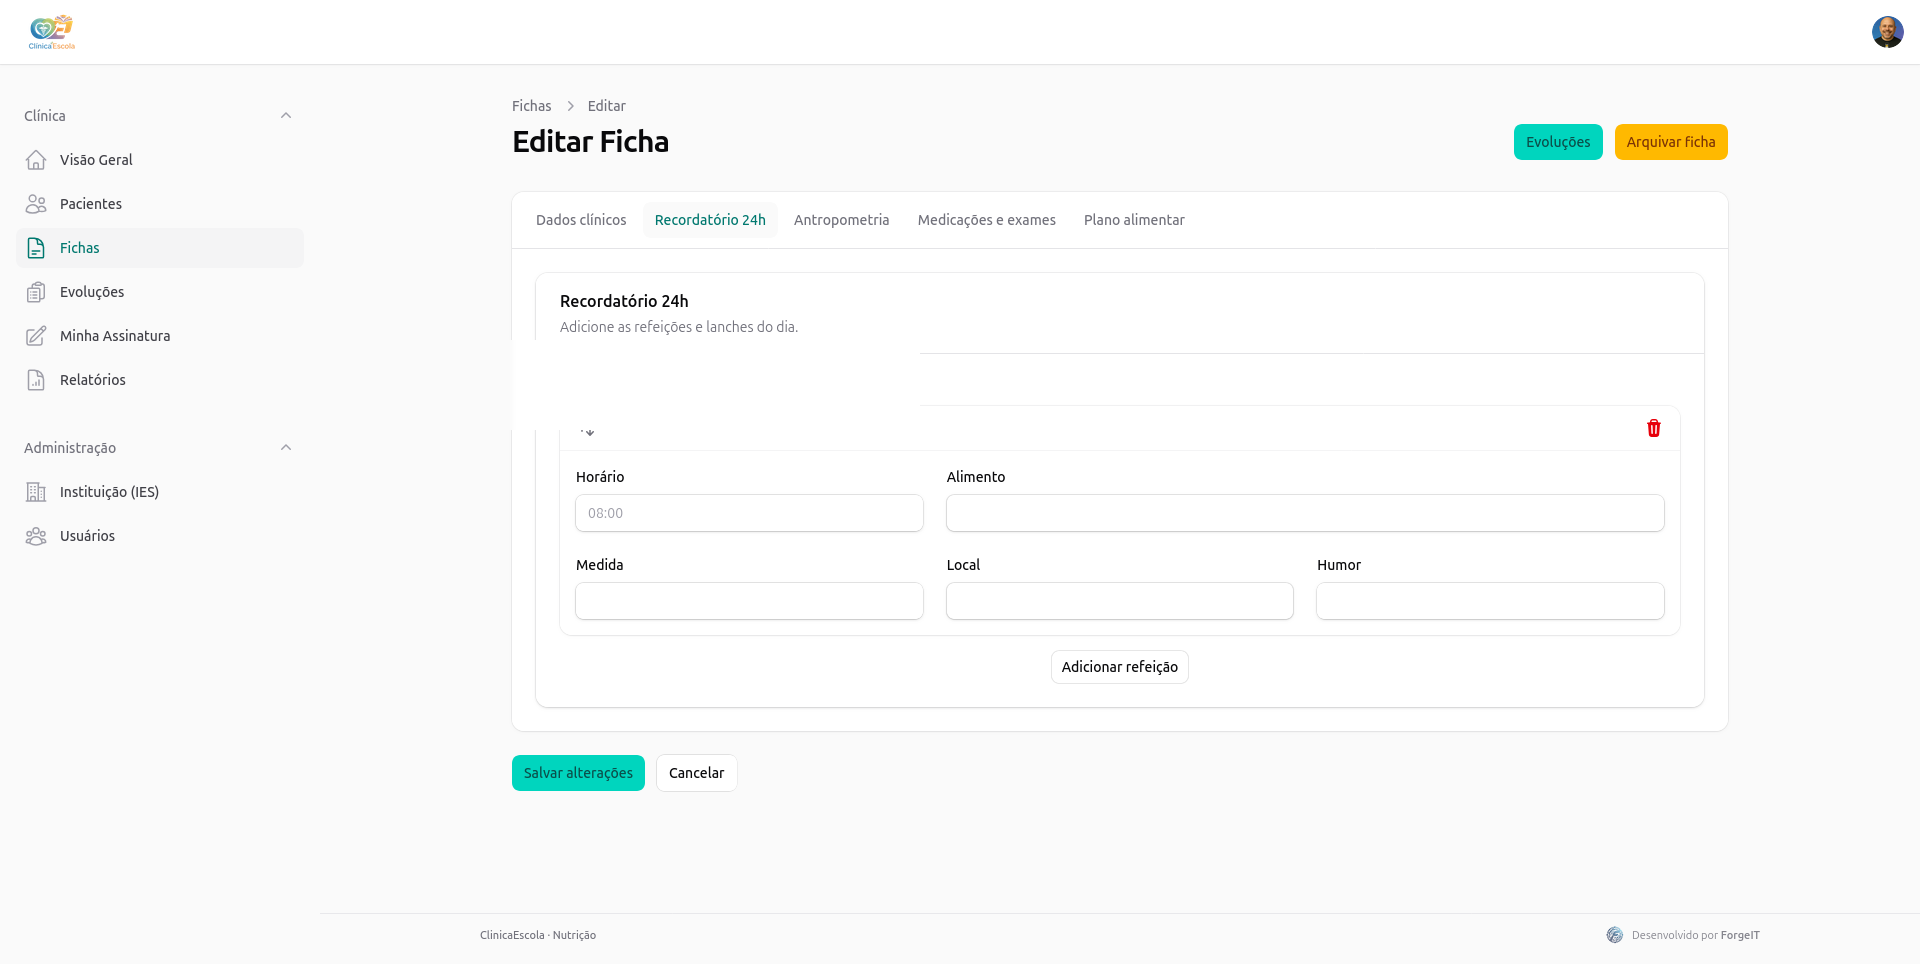
Task: Click the Evoluções clipboard icon
Action: point(36,292)
